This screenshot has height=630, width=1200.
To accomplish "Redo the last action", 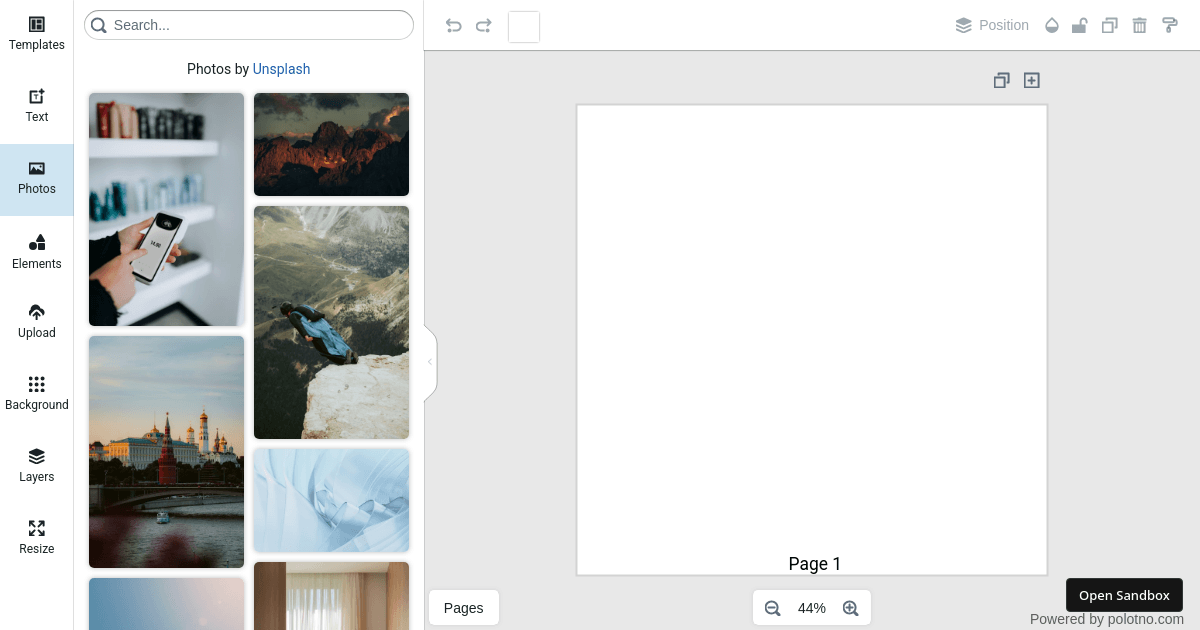I will tap(484, 26).
